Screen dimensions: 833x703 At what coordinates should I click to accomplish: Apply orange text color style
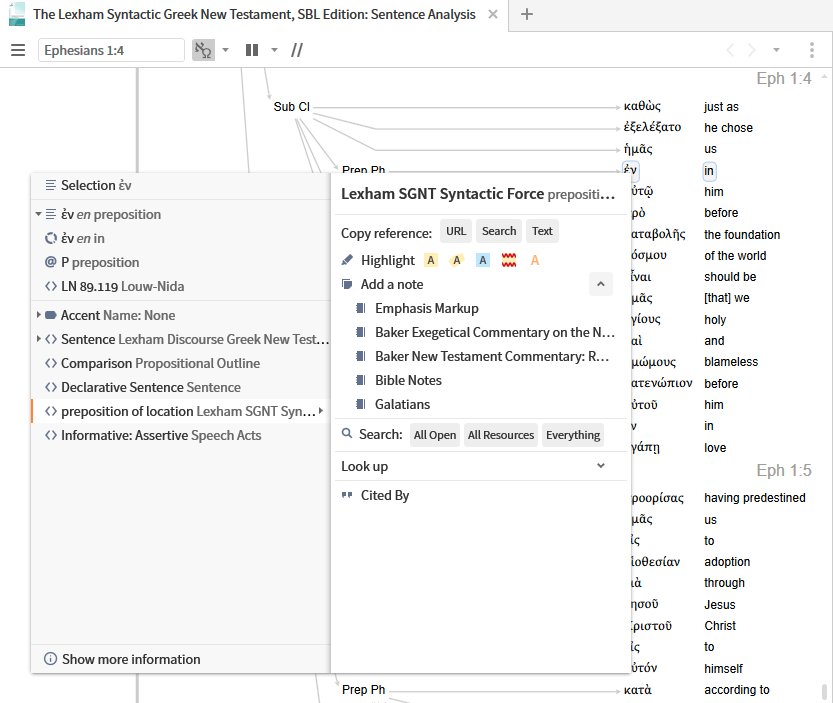coord(534,260)
